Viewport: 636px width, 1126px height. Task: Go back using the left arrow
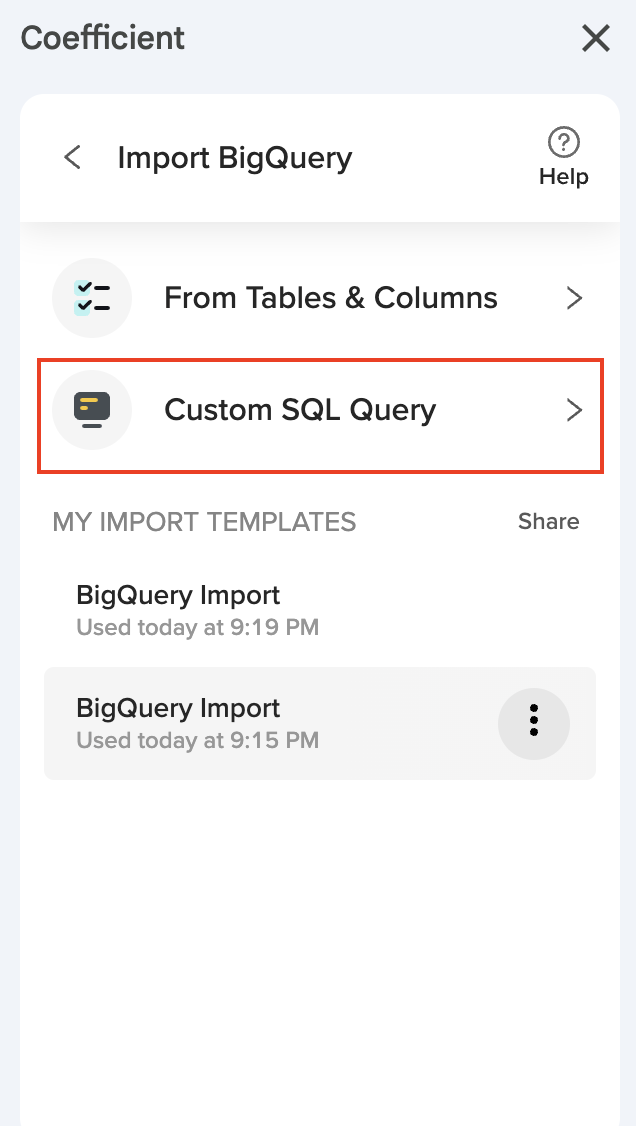click(72, 158)
